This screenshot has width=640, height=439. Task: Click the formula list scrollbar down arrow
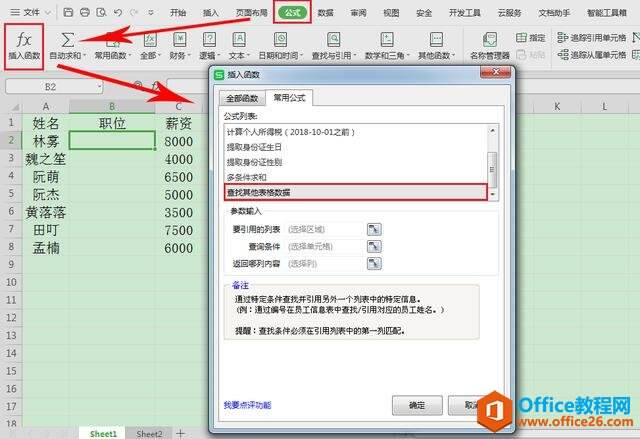point(493,194)
